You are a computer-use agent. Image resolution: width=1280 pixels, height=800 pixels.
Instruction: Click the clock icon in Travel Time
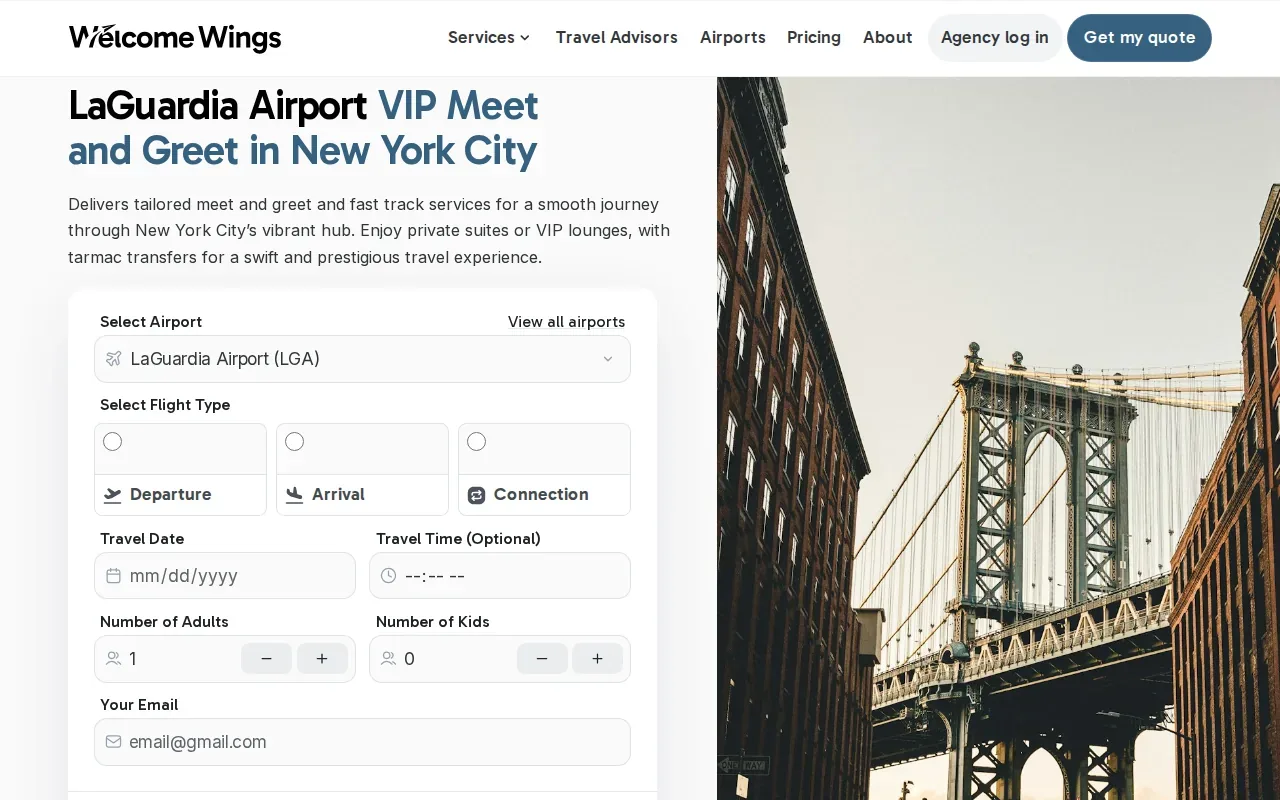coord(388,576)
